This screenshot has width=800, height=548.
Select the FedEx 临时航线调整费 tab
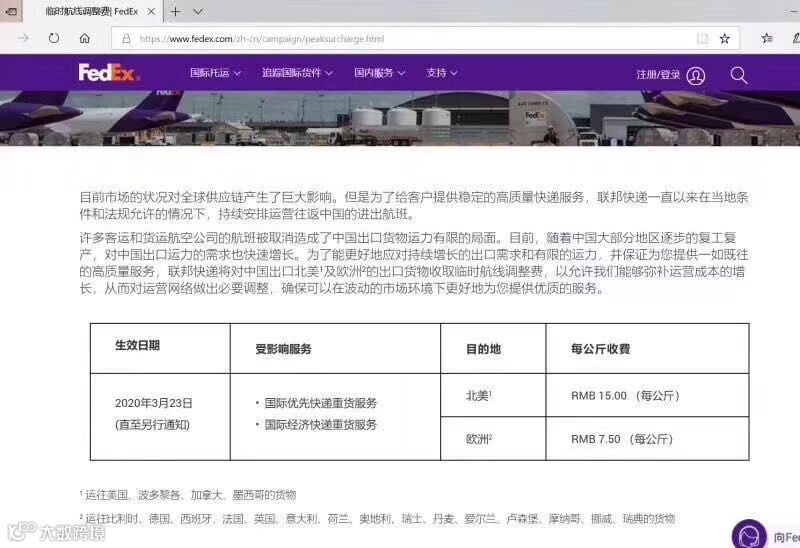(93, 11)
